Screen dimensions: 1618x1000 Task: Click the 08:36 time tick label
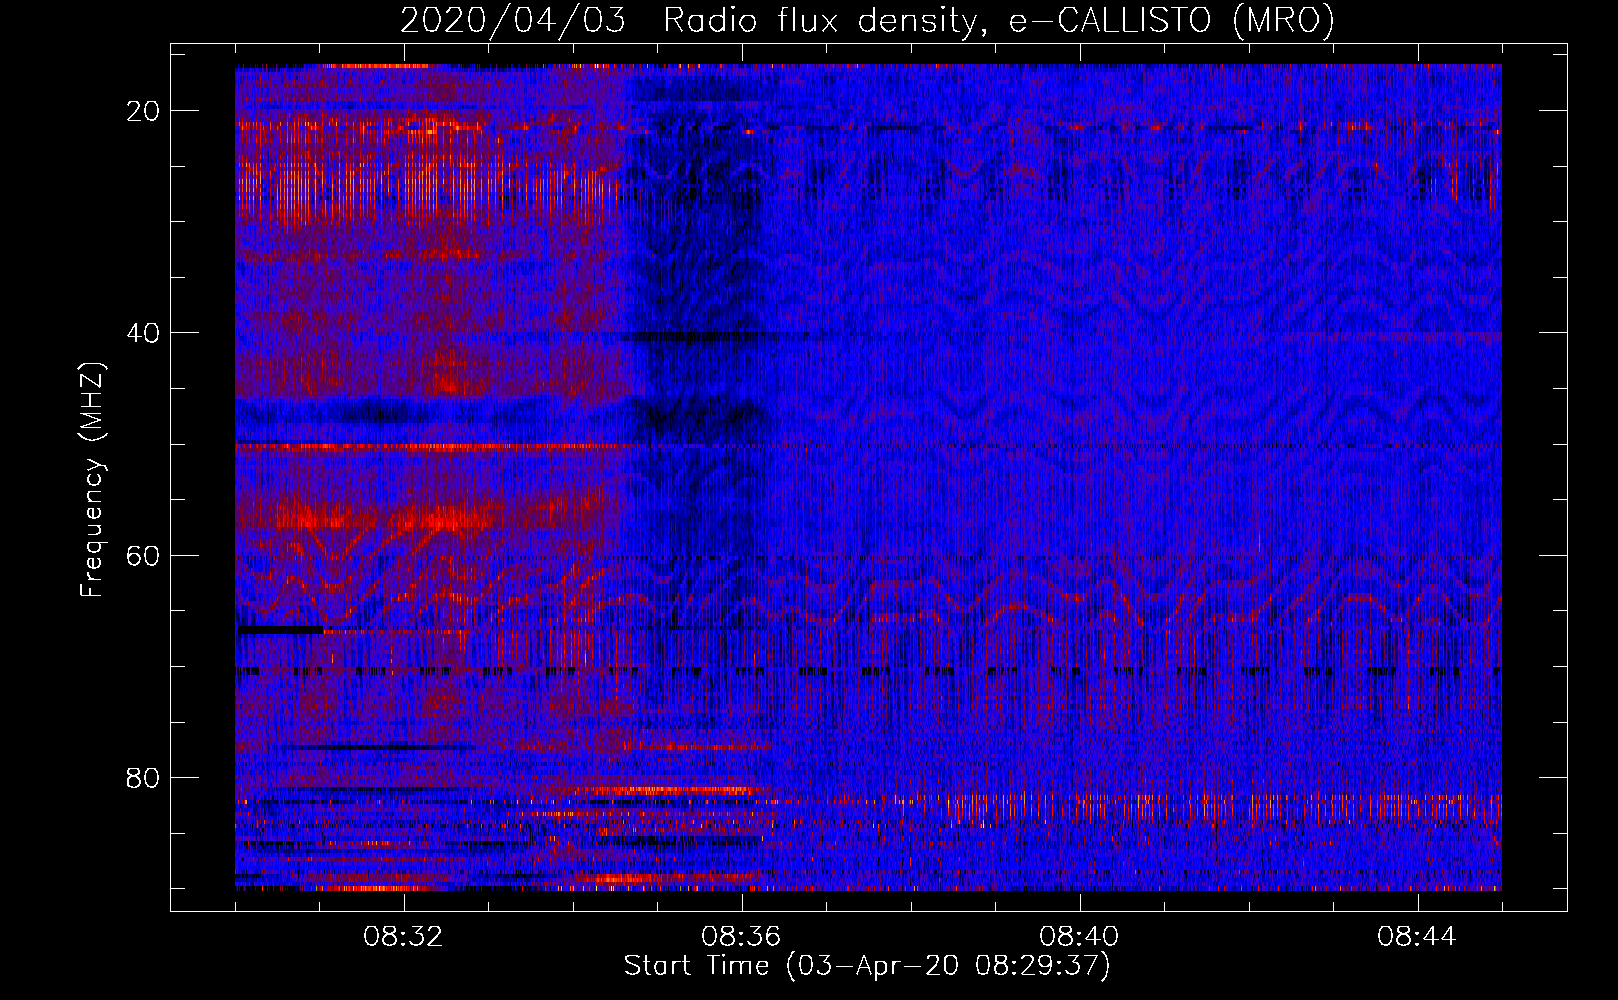click(x=742, y=937)
